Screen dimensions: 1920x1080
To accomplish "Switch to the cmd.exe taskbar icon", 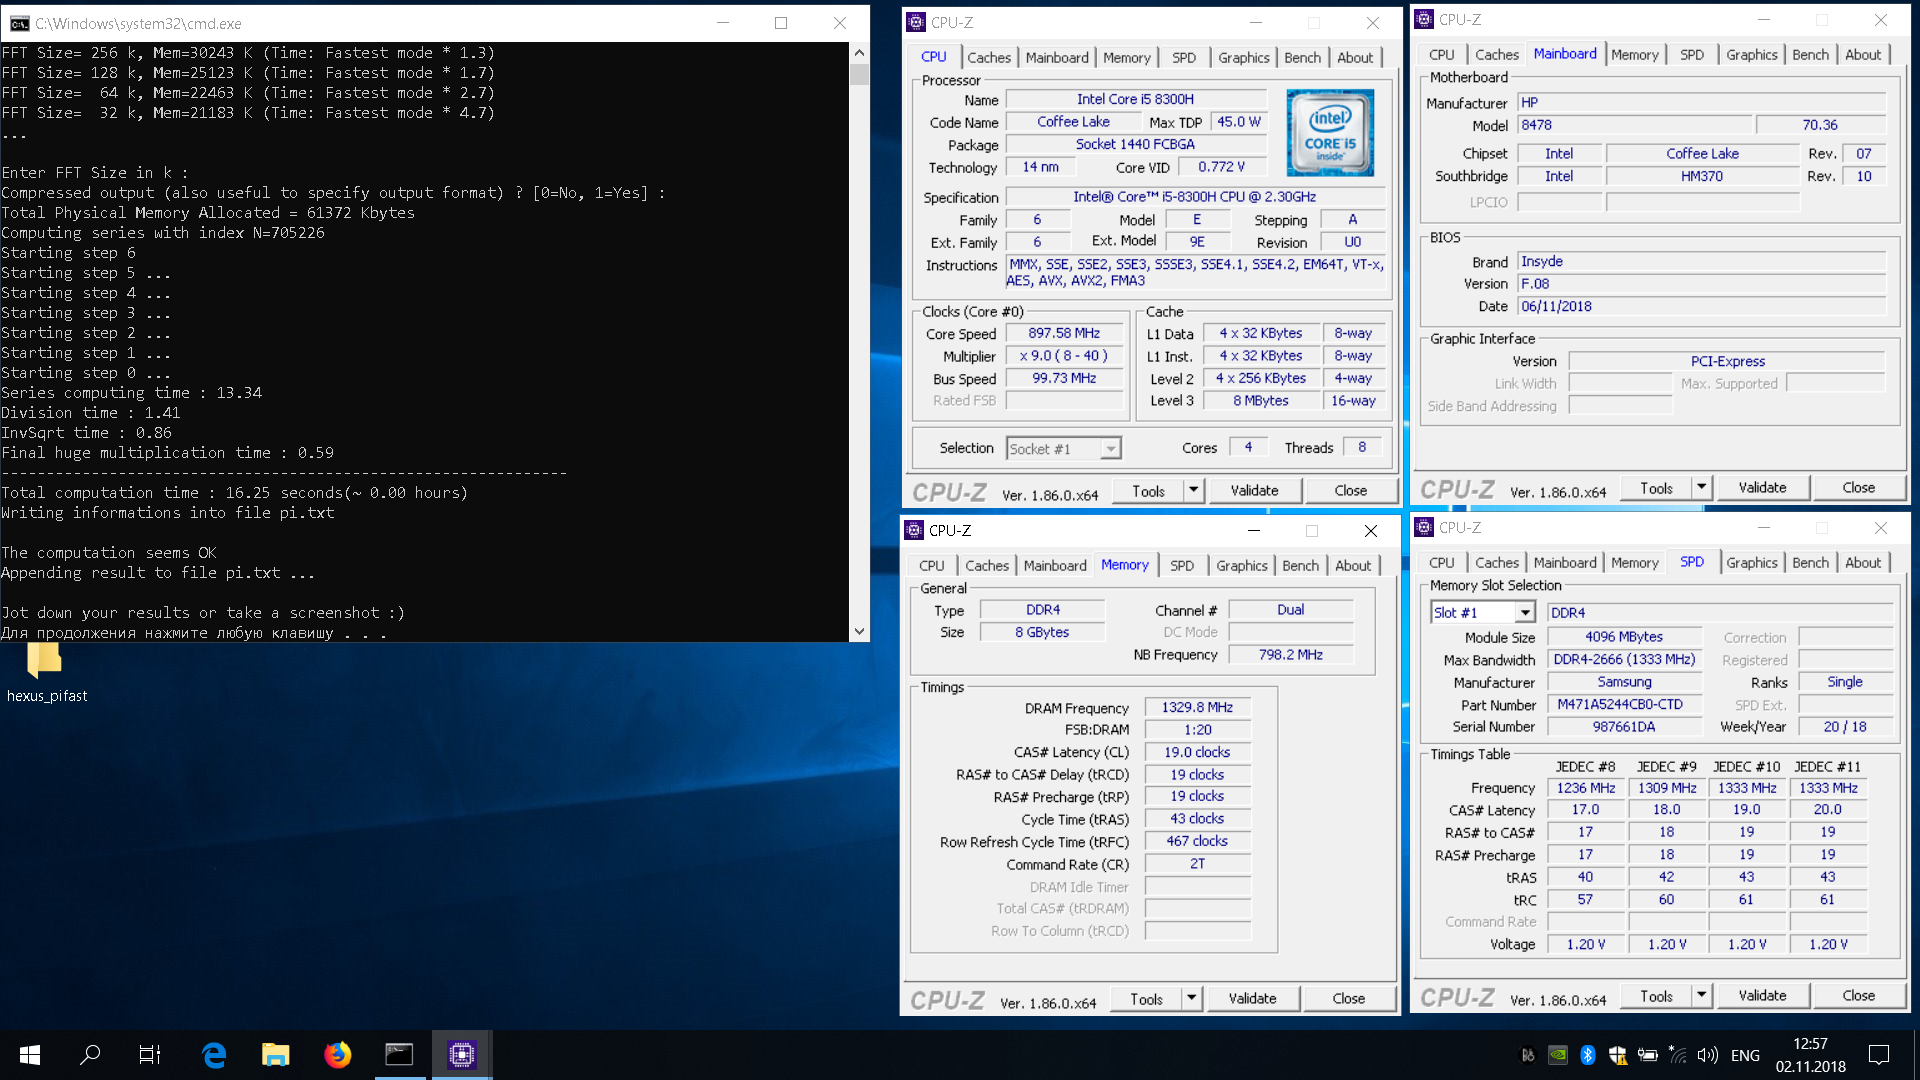I will click(399, 1054).
